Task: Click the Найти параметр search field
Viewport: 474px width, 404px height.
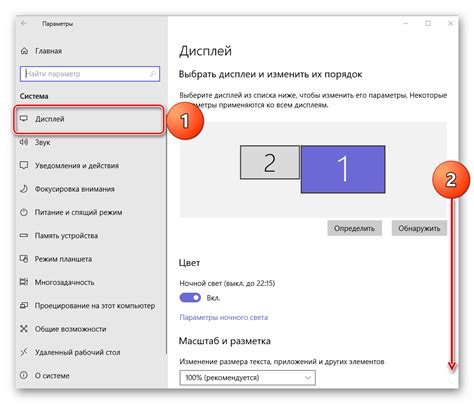Action: pos(90,74)
